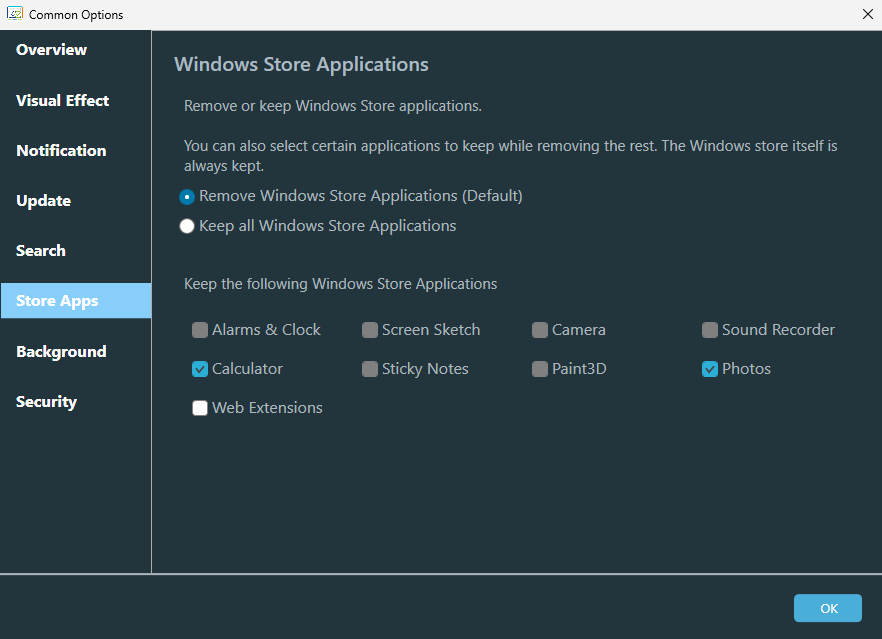Click the Common Options window icon
882x639 pixels.
click(15, 14)
